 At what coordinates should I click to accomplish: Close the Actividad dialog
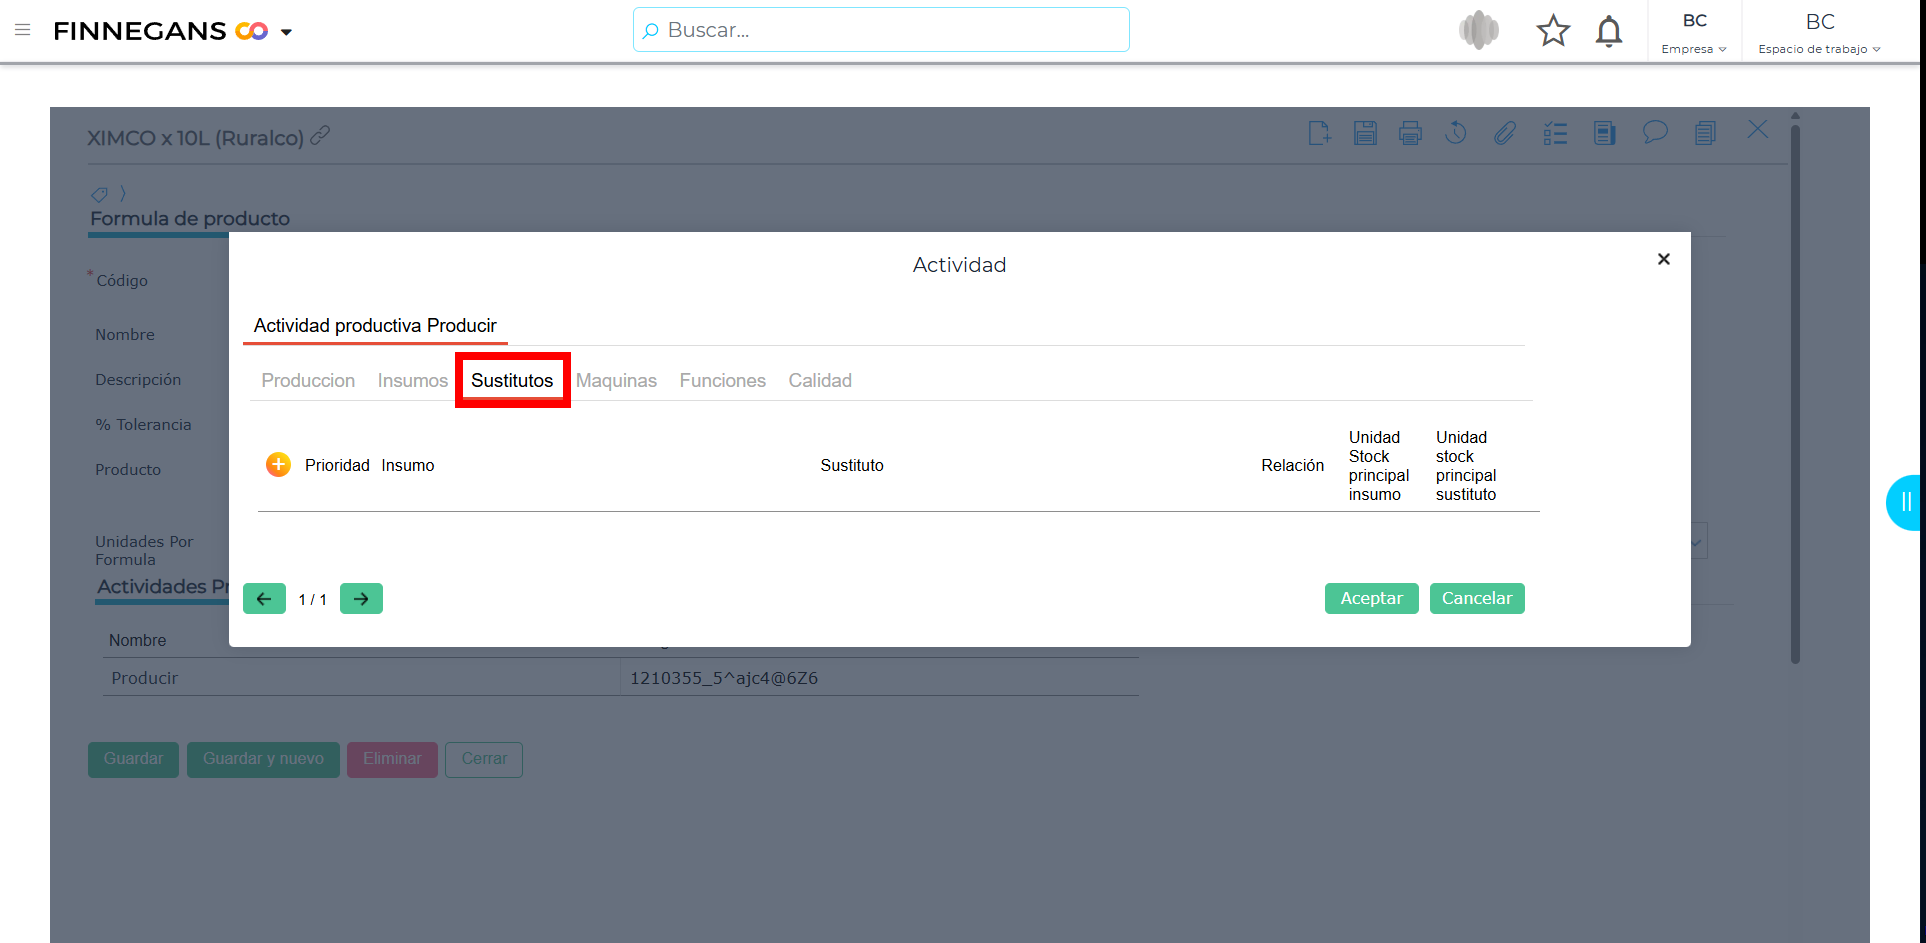click(x=1664, y=259)
